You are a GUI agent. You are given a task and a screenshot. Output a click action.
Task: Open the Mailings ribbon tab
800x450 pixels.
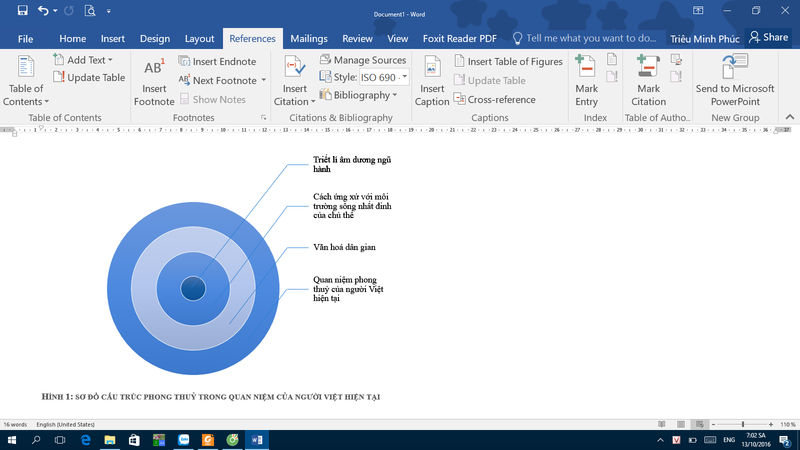(x=309, y=38)
